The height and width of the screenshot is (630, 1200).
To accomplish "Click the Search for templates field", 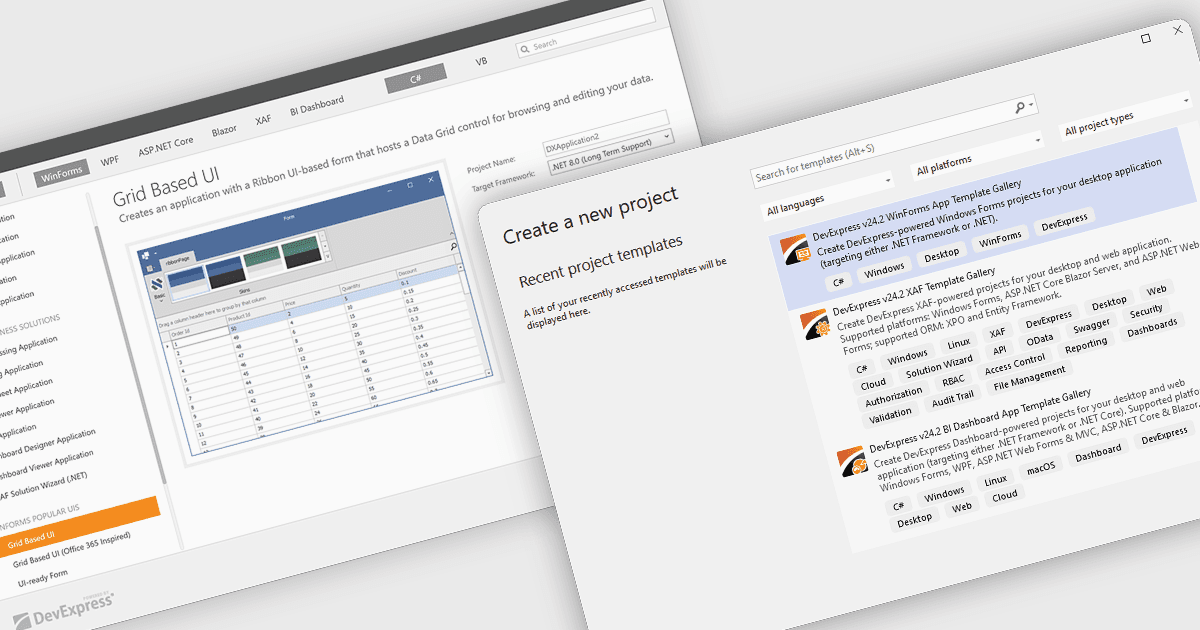I will 893,142.
